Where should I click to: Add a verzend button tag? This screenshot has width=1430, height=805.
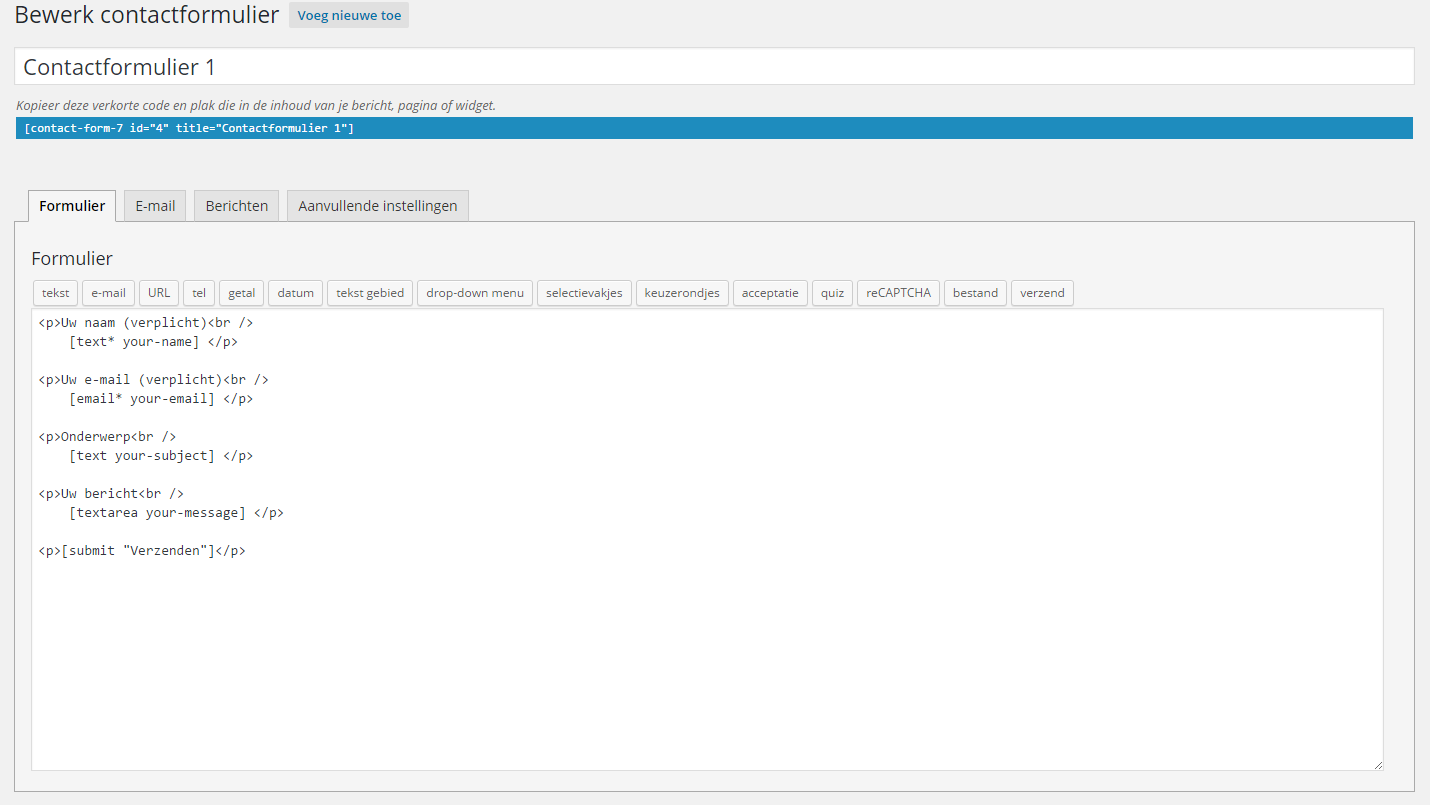1042,292
